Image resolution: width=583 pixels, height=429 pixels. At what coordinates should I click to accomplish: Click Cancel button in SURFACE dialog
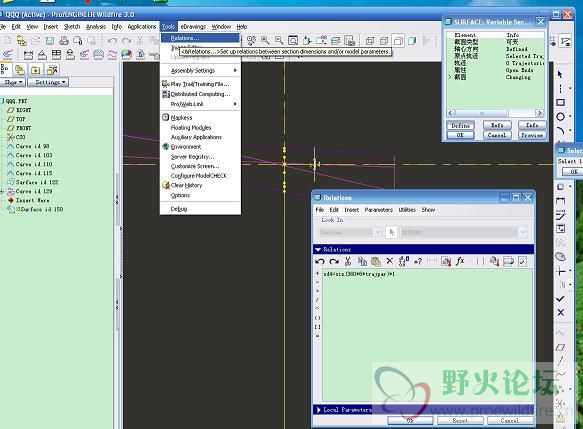[497, 135]
